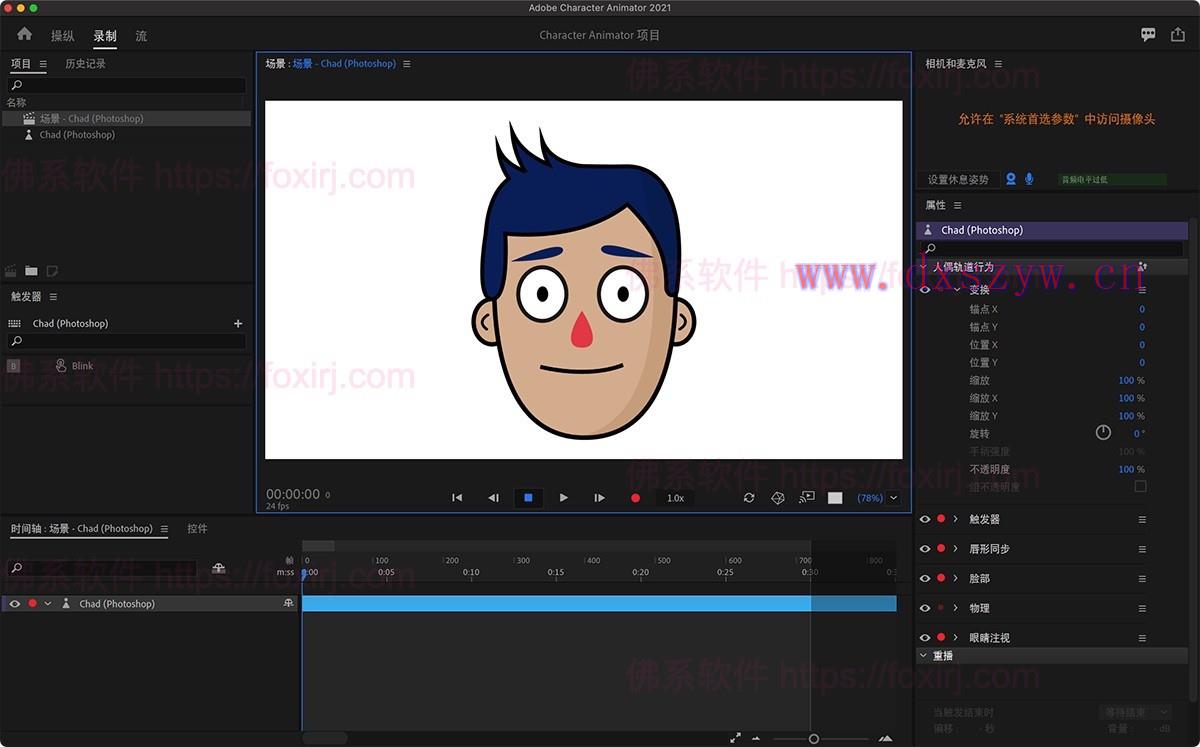The width and height of the screenshot is (1200, 747).
Task: Play the scene
Action: tap(564, 498)
